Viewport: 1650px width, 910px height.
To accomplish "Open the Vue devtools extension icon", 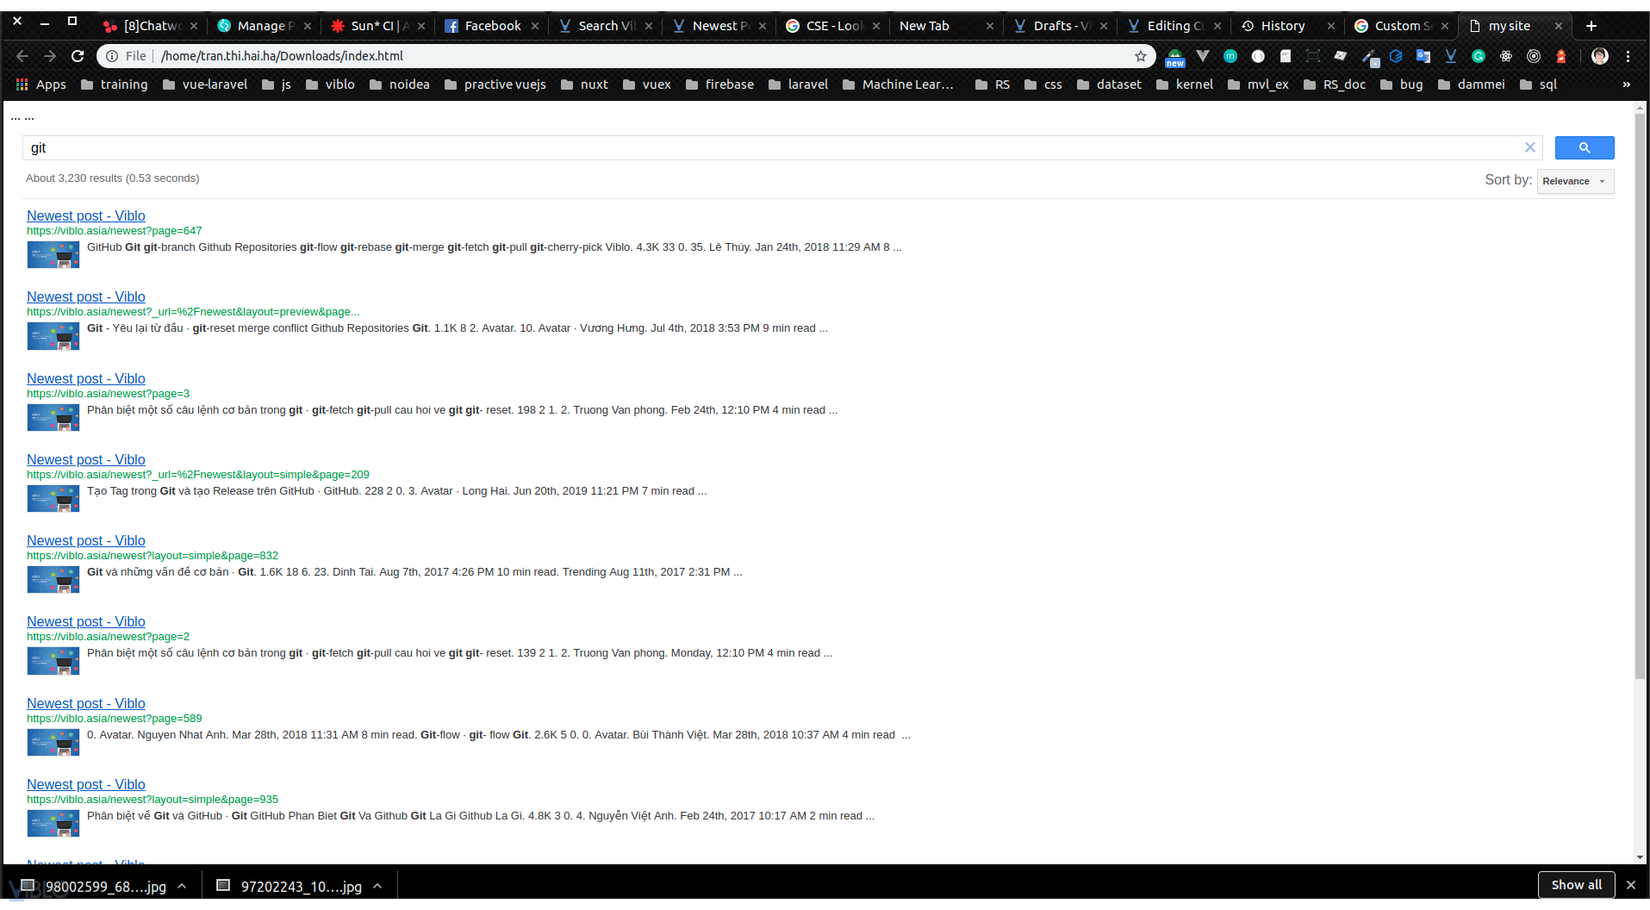I will pos(1202,56).
